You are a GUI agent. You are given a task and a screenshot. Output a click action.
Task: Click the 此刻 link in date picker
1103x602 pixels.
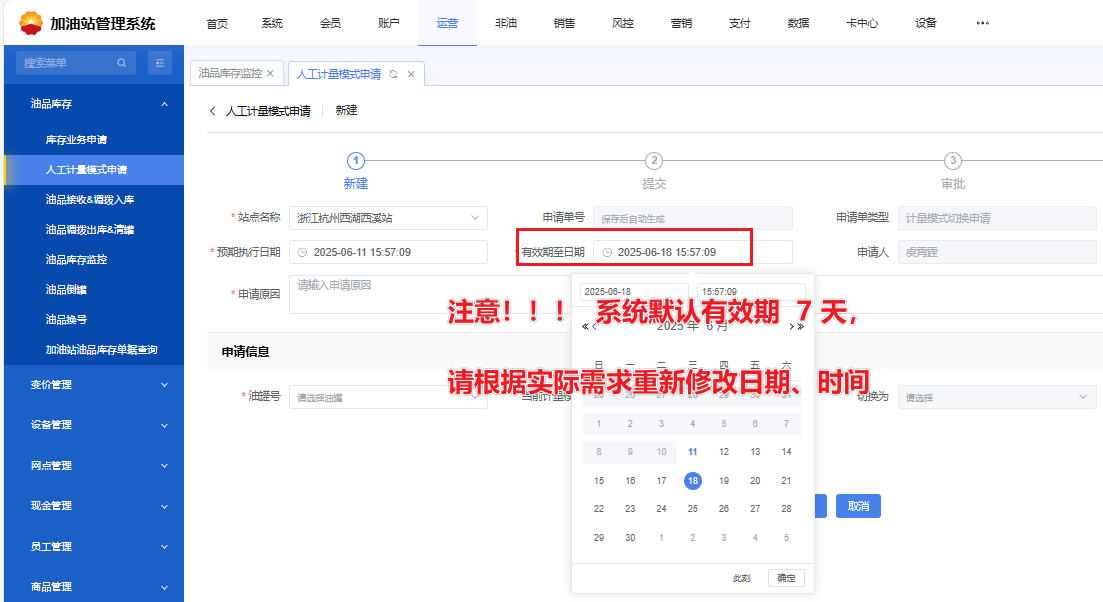click(x=741, y=578)
